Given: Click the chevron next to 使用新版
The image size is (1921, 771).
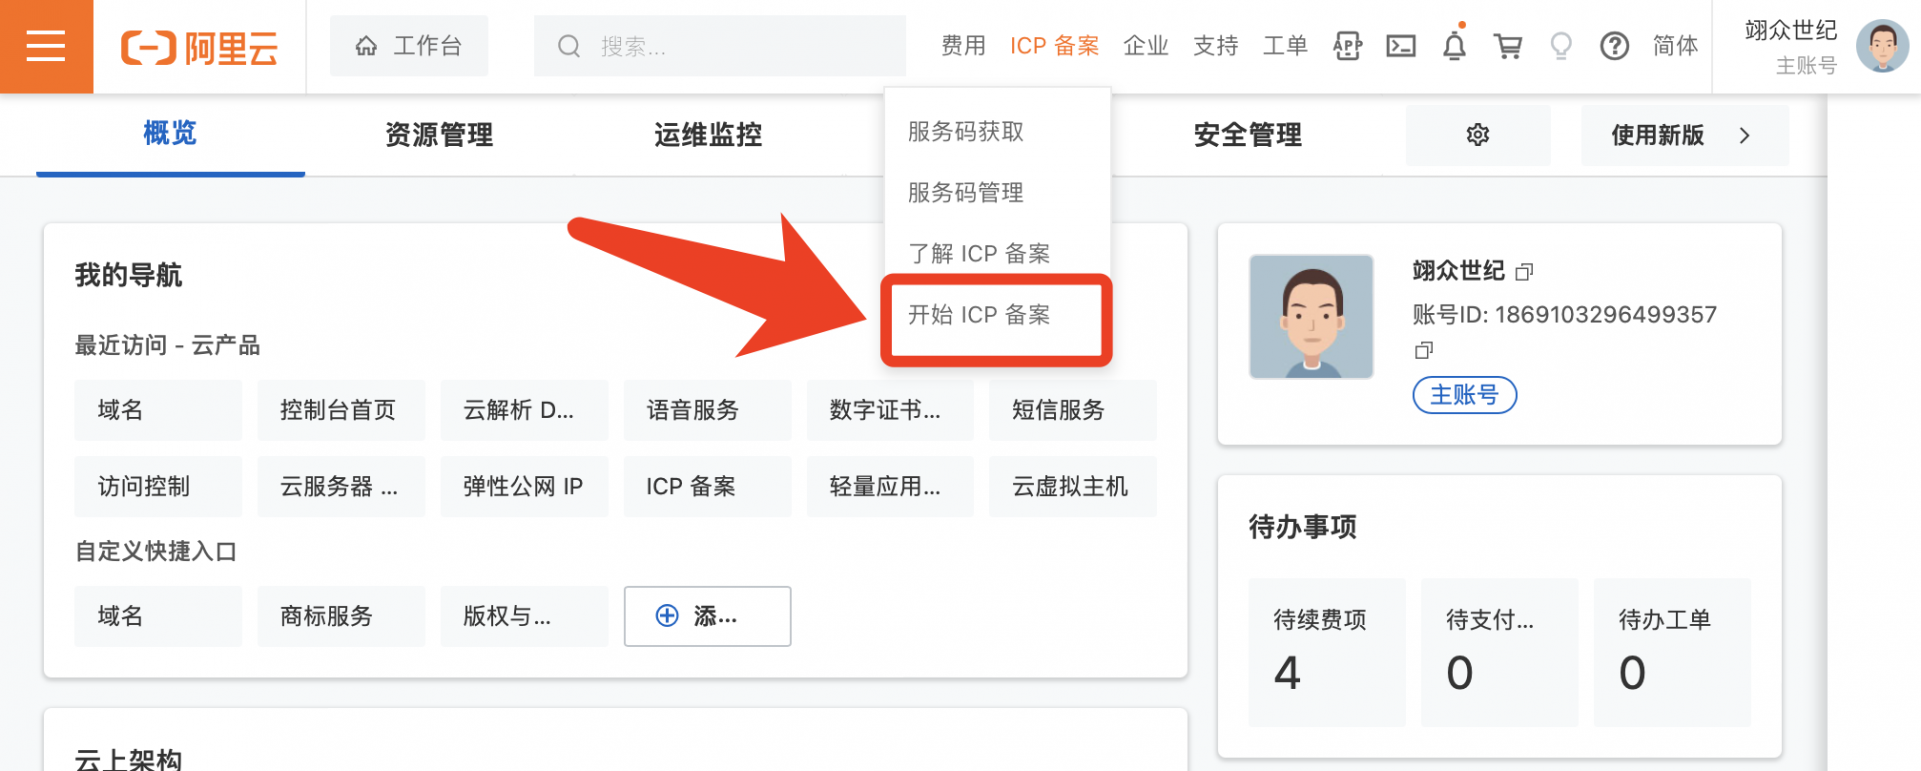Looking at the screenshot, I should coord(1745,135).
